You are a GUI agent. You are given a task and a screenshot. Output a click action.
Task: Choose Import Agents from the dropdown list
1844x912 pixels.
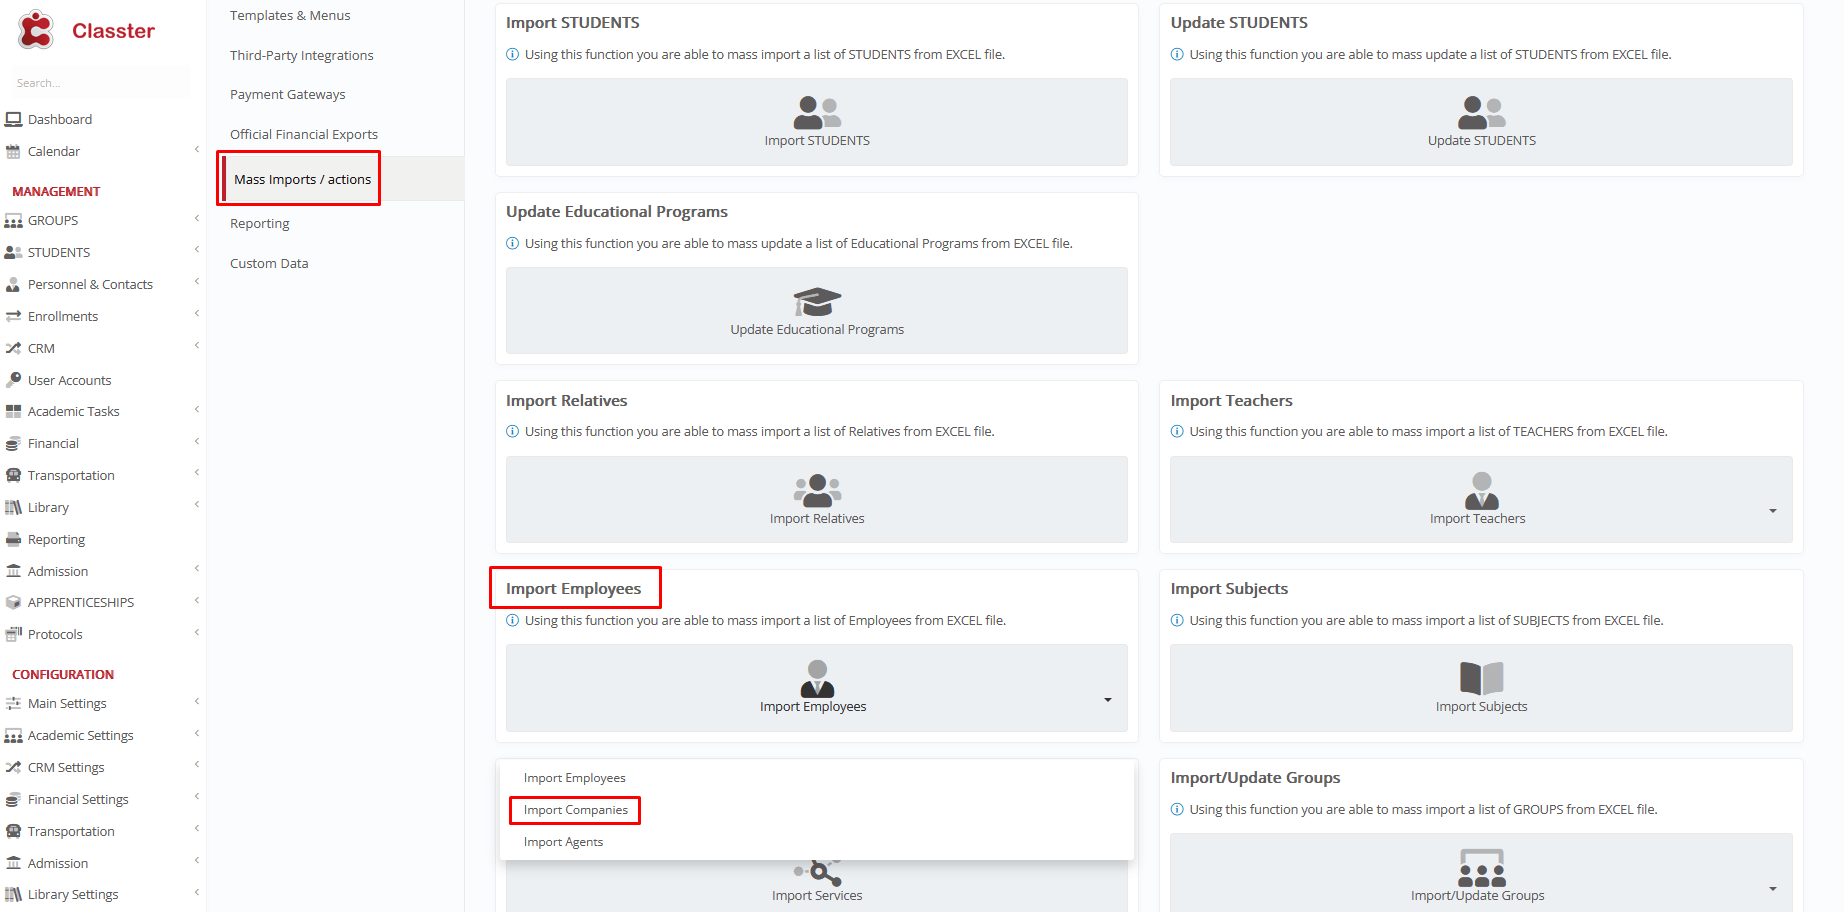(x=563, y=842)
